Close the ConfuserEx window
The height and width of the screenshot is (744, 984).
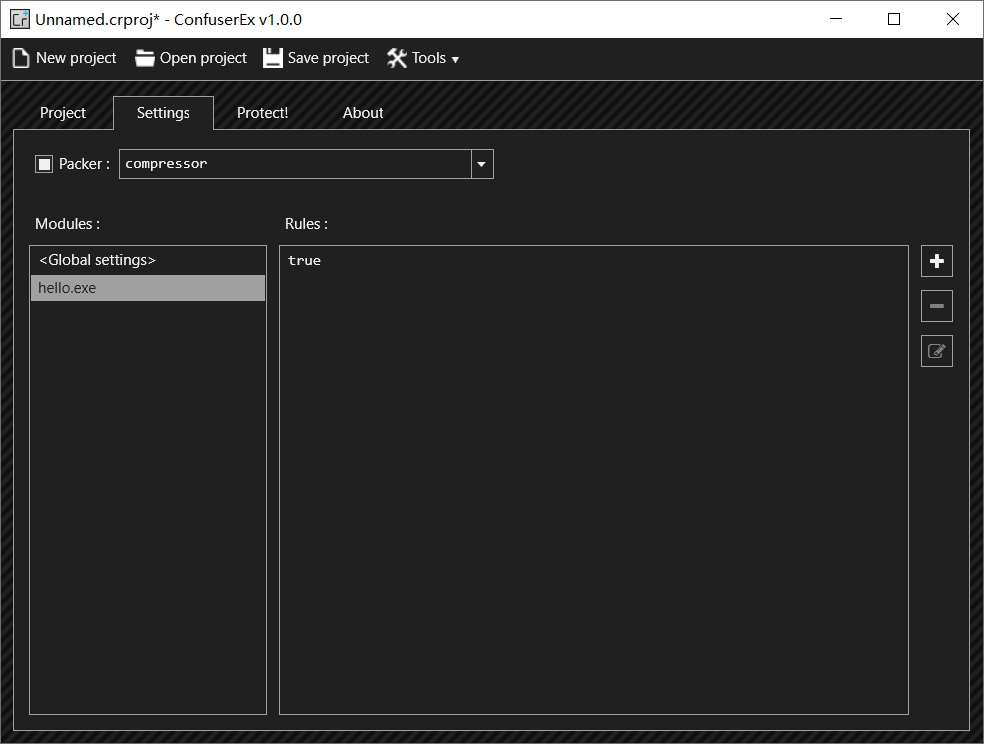tap(953, 19)
